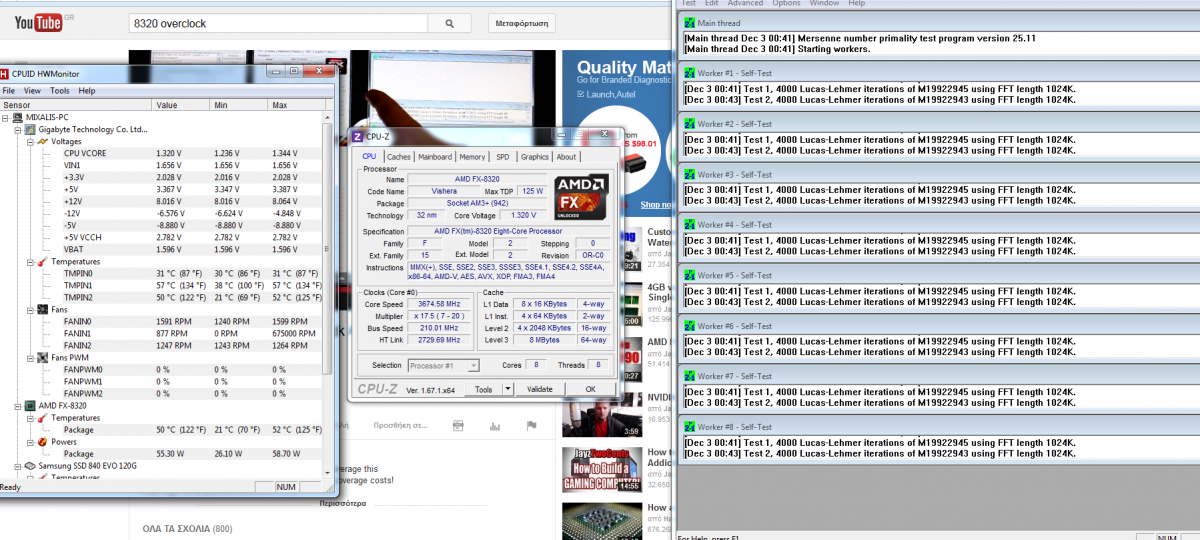
Task: Collapse the Powers section under AMD FX-8320
Action: coord(30,441)
